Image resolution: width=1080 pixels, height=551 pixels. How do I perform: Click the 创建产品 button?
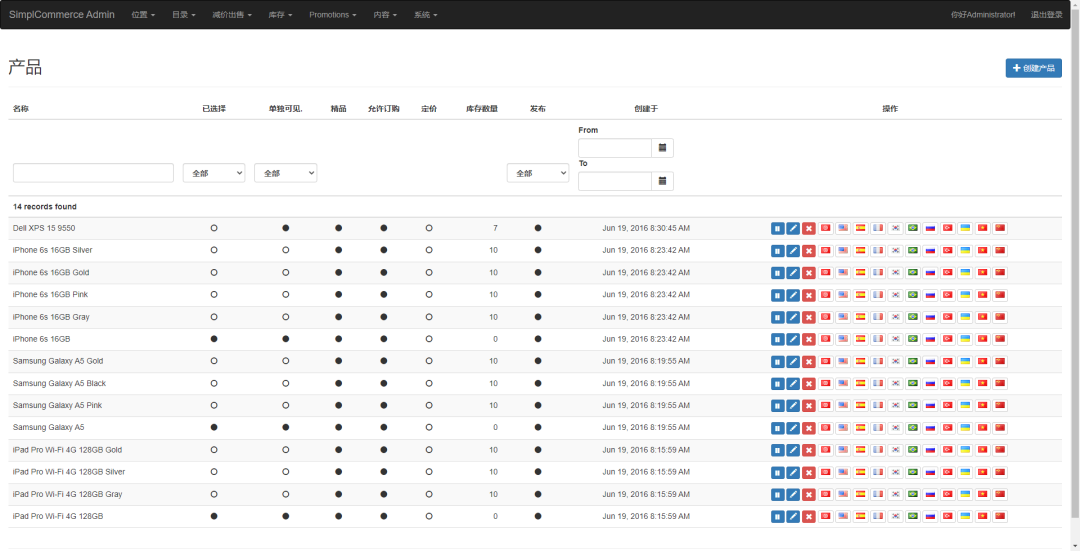coord(1033,68)
